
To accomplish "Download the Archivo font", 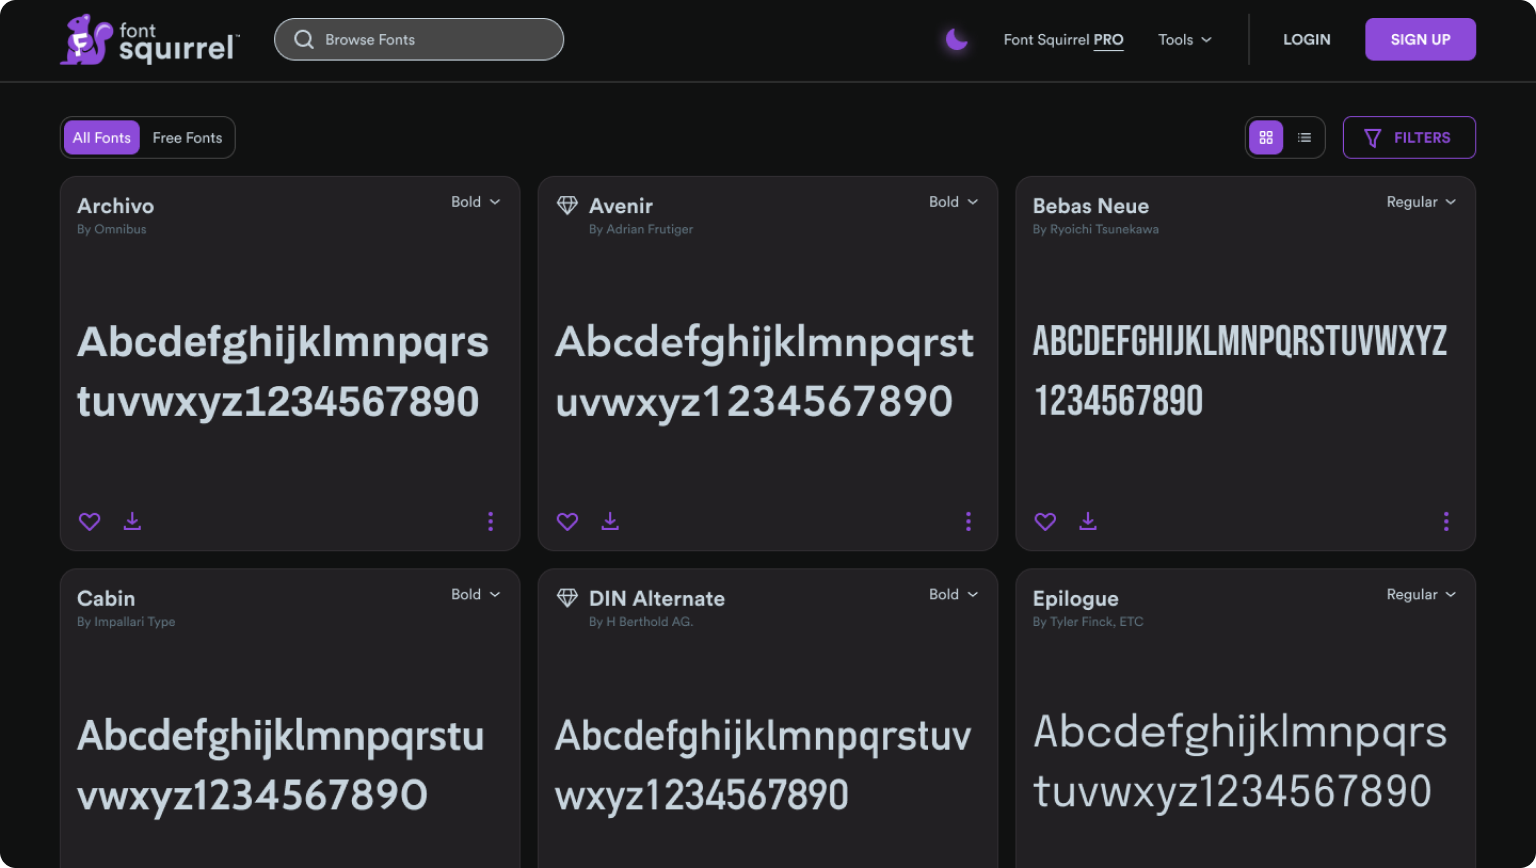I will click(132, 521).
